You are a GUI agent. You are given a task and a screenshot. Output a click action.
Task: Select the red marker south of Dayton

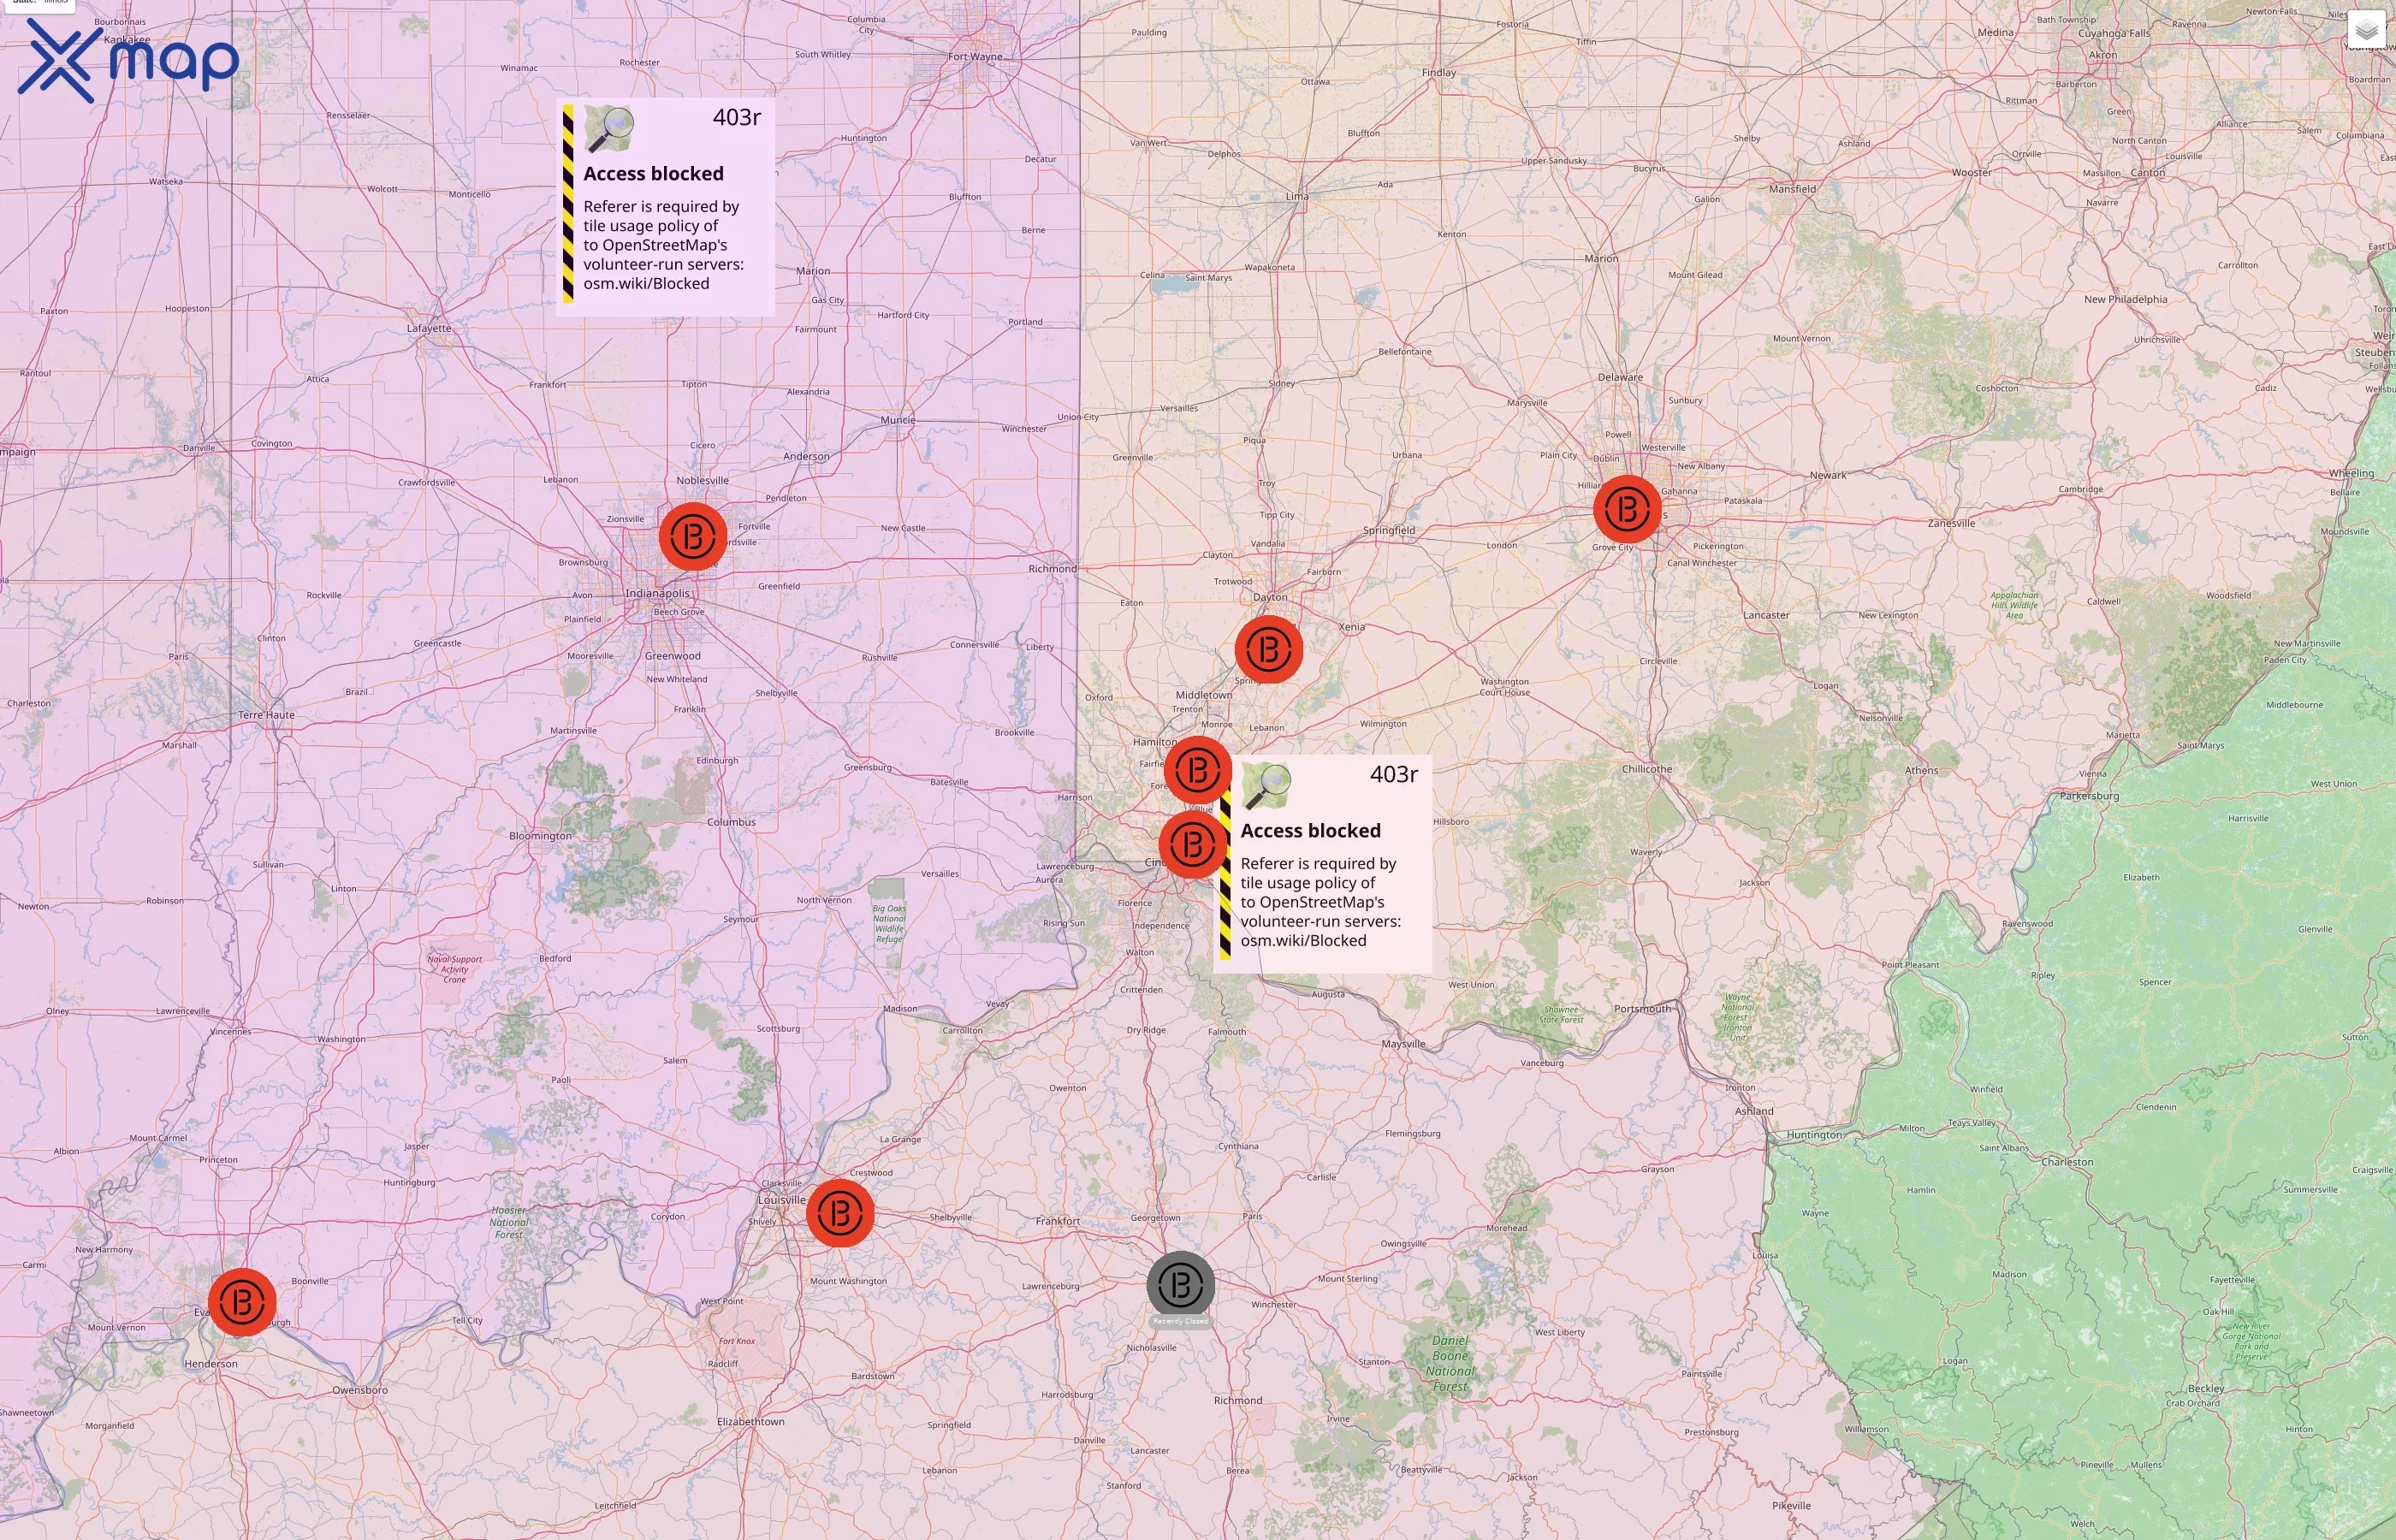pyautogui.click(x=1268, y=650)
